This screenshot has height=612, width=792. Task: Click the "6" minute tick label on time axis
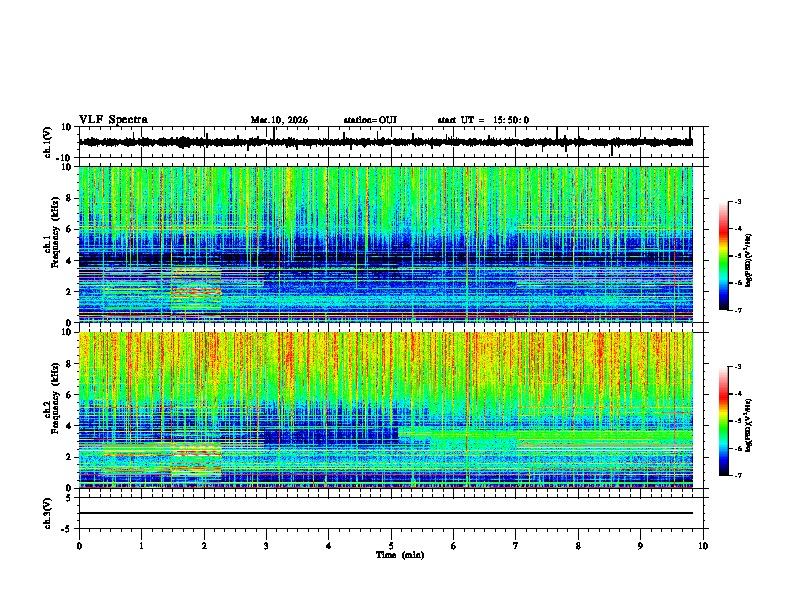(453, 546)
